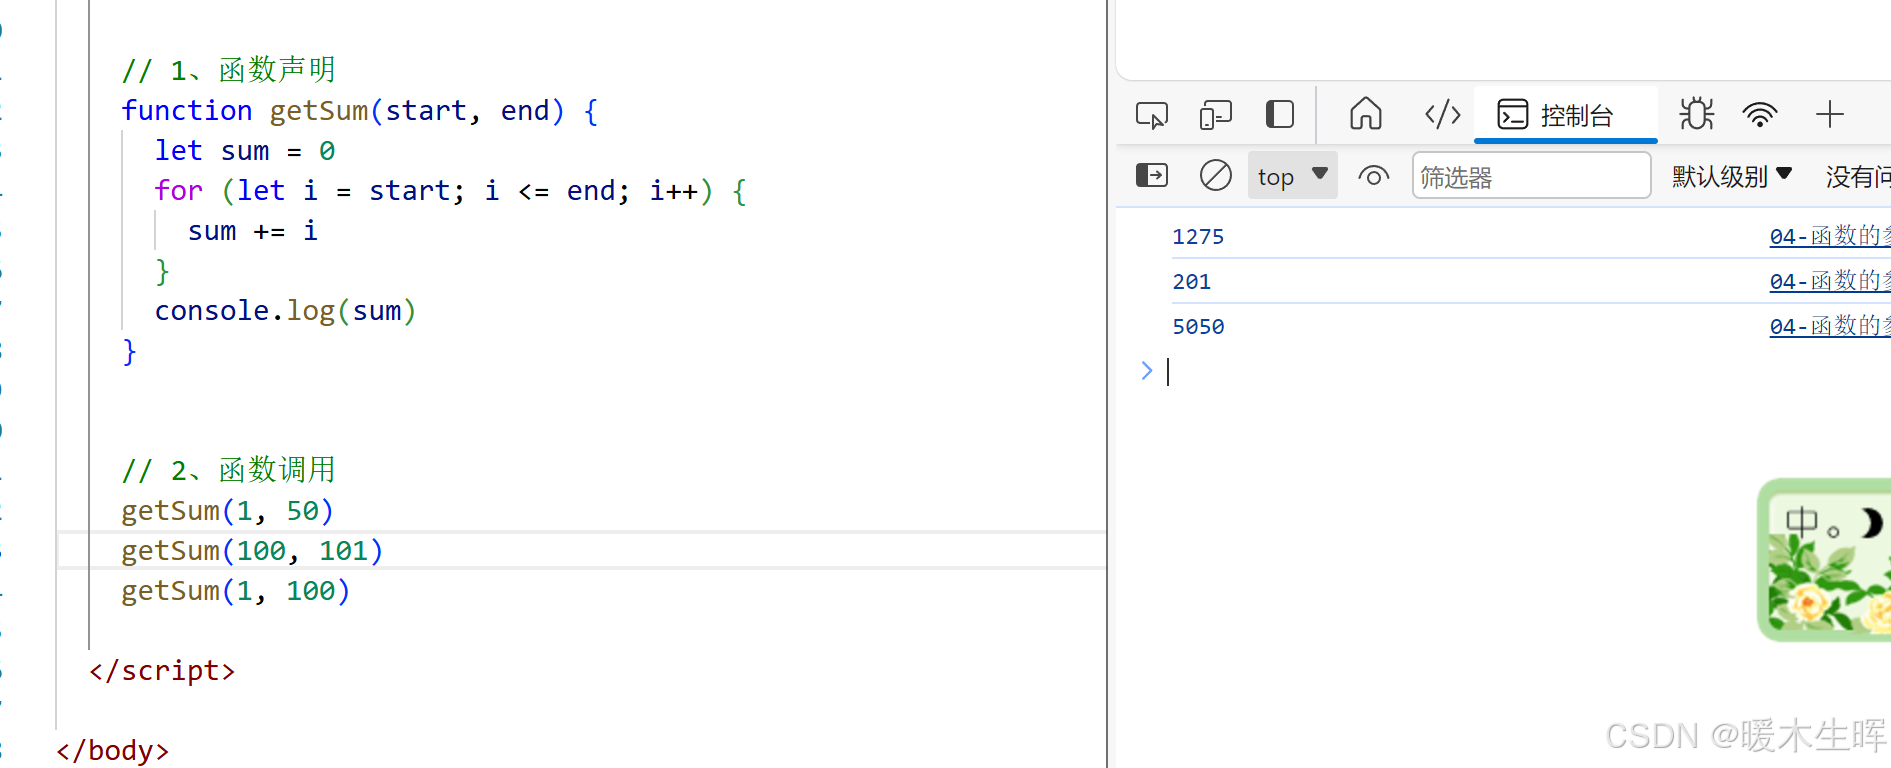Screen dimensions: 1891x768
Task: Click the // 1、函数声明 comment
Action: coord(228,70)
